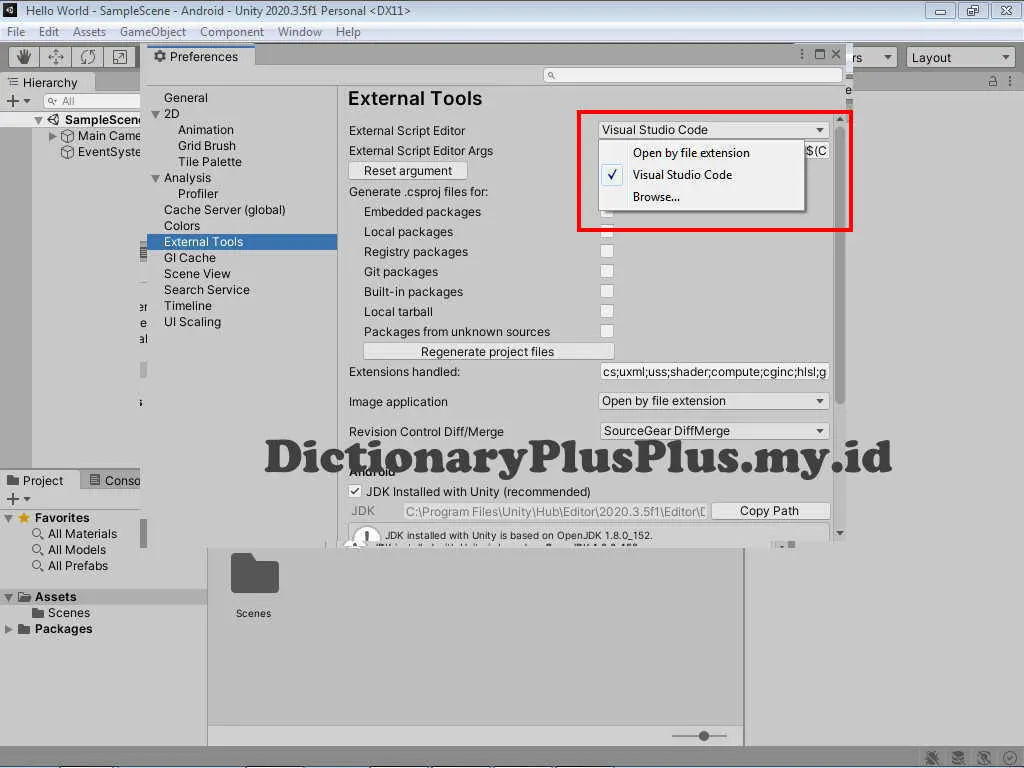Choose Visual Studio Code menu option

pyautogui.click(x=701, y=175)
